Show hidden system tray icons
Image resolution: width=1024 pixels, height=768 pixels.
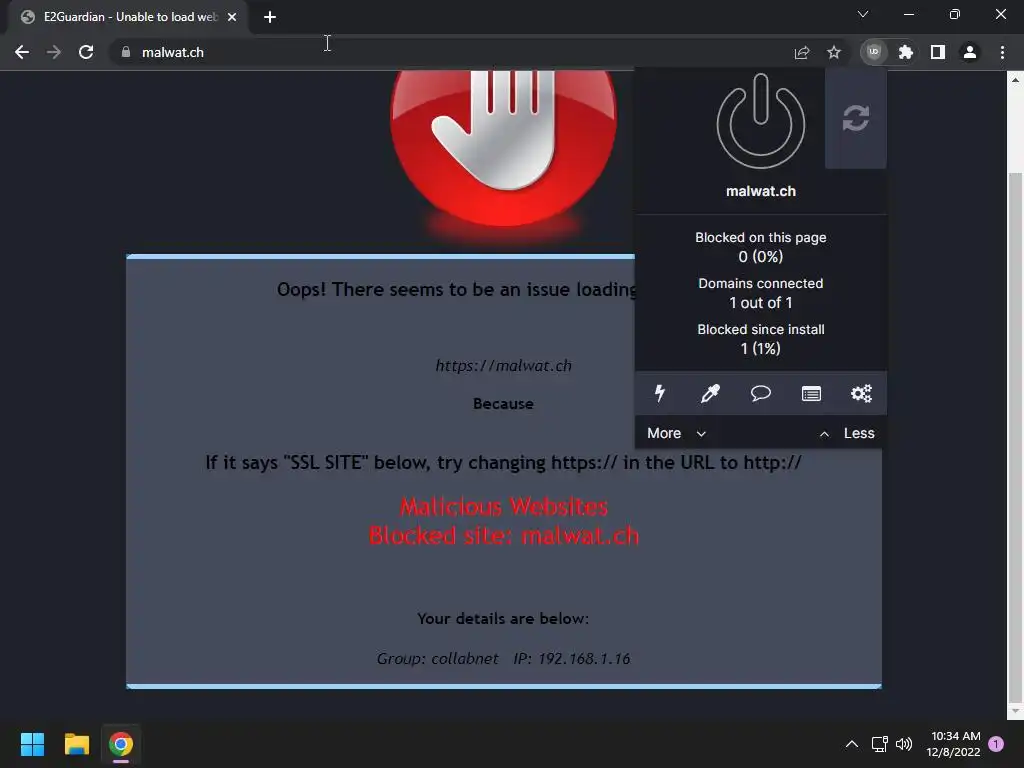click(x=852, y=744)
